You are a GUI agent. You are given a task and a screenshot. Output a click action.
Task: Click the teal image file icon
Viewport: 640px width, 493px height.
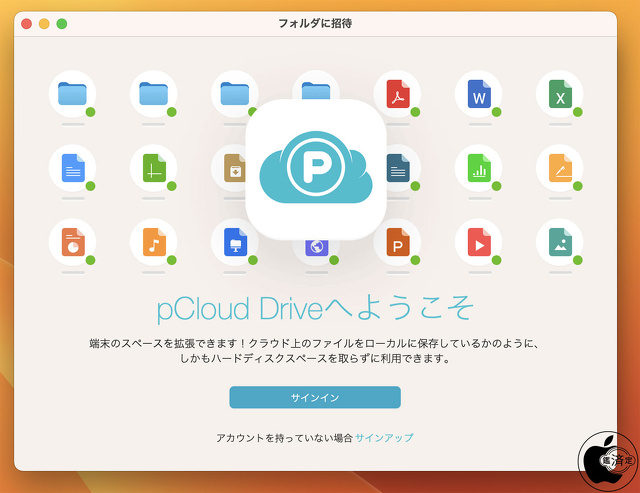tap(559, 242)
